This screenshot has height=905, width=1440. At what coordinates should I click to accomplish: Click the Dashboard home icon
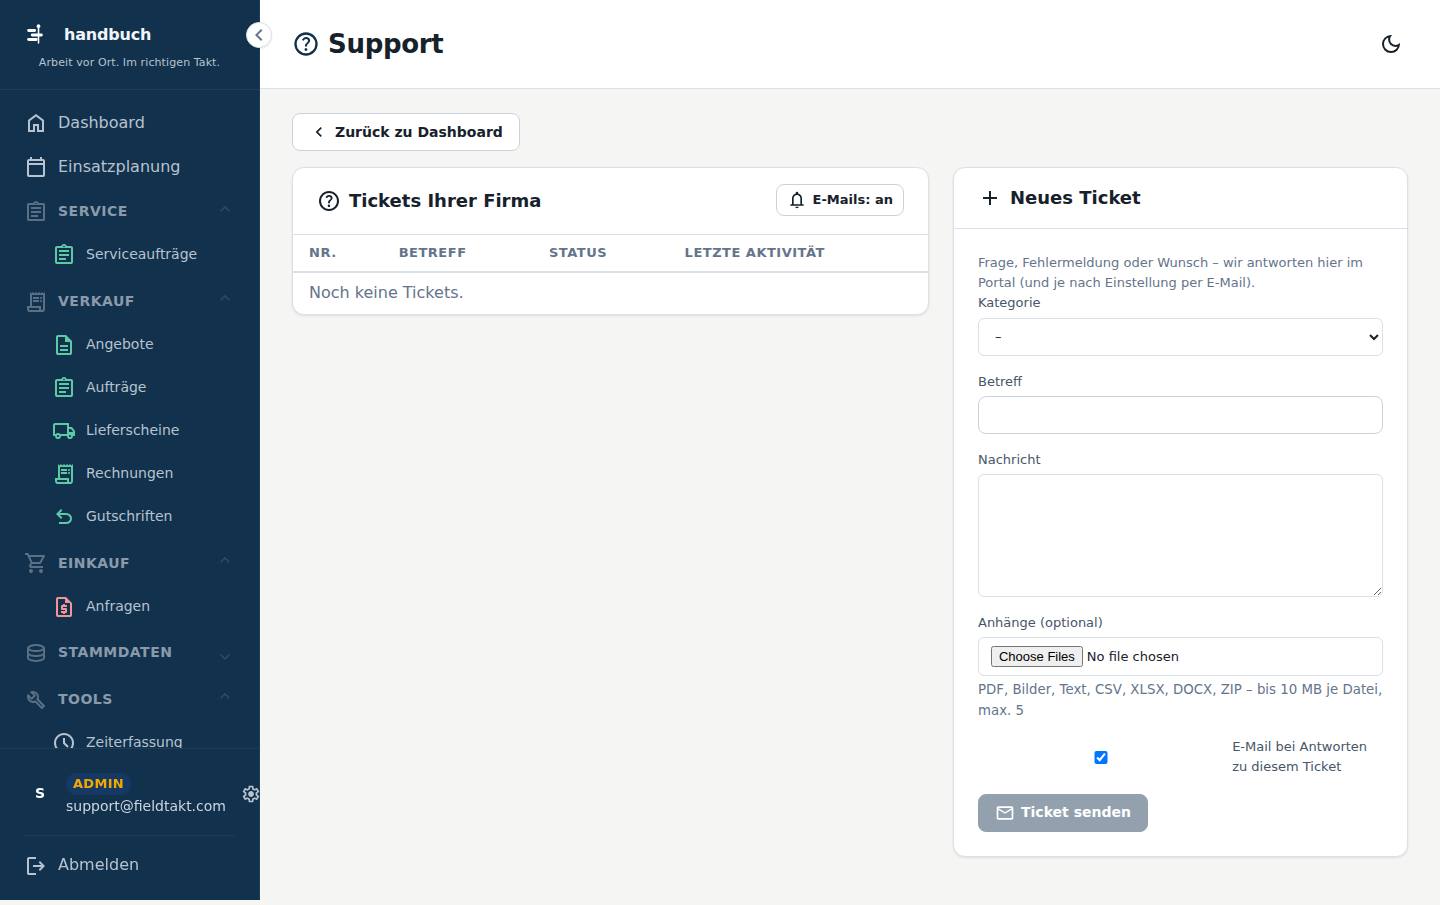36,123
